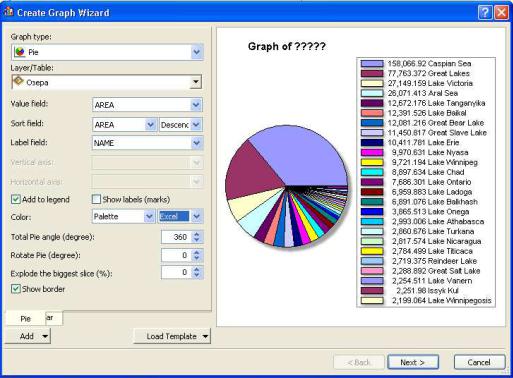
Task: Click the Lake Onega legend entry text
Action: coord(430,212)
